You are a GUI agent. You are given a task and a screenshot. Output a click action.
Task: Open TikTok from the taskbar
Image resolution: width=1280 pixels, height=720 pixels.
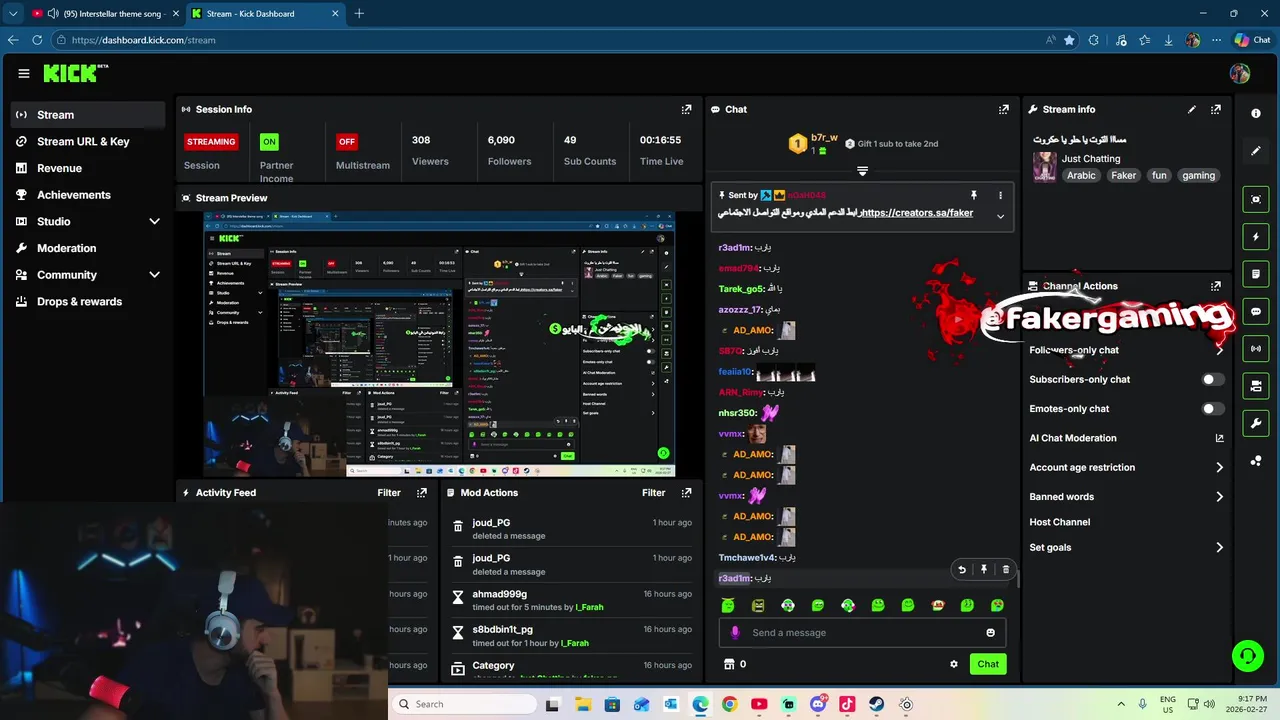click(x=847, y=704)
